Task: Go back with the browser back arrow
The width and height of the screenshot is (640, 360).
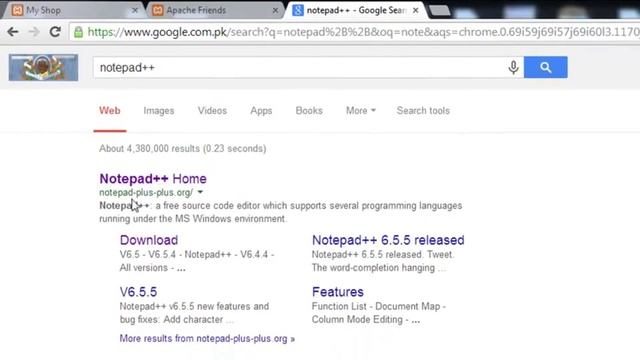Action: (x=13, y=32)
